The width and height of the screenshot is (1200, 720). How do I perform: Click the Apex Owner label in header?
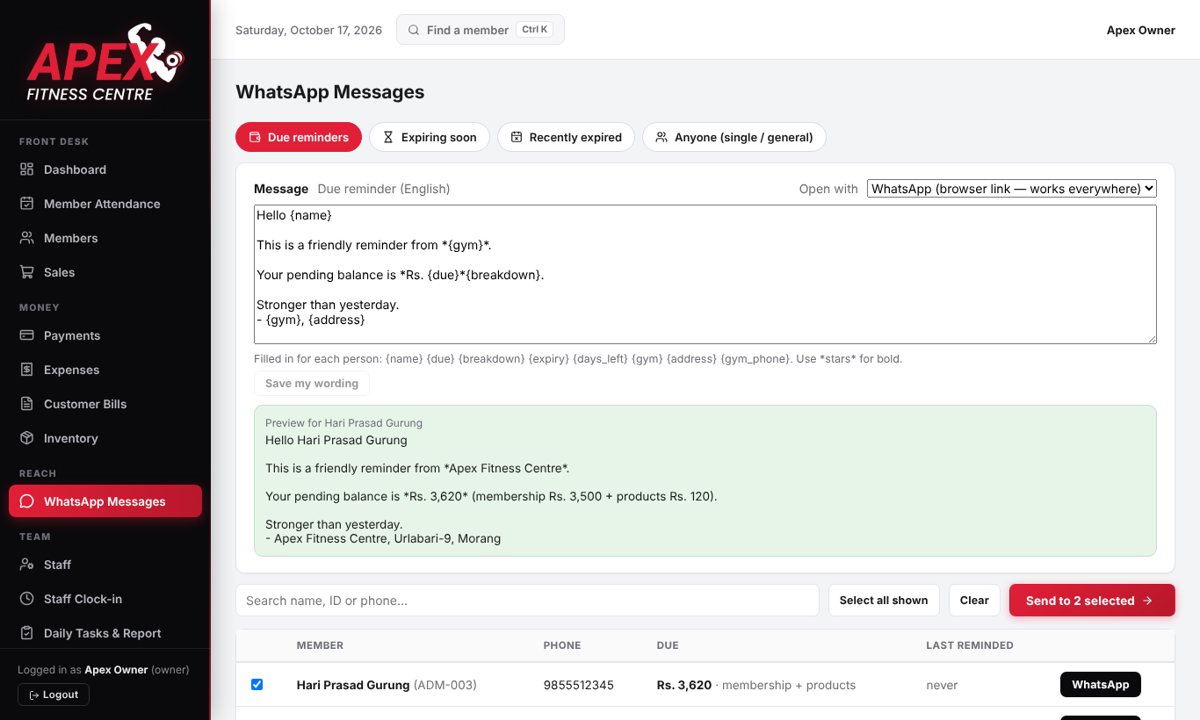[x=1141, y=30]
